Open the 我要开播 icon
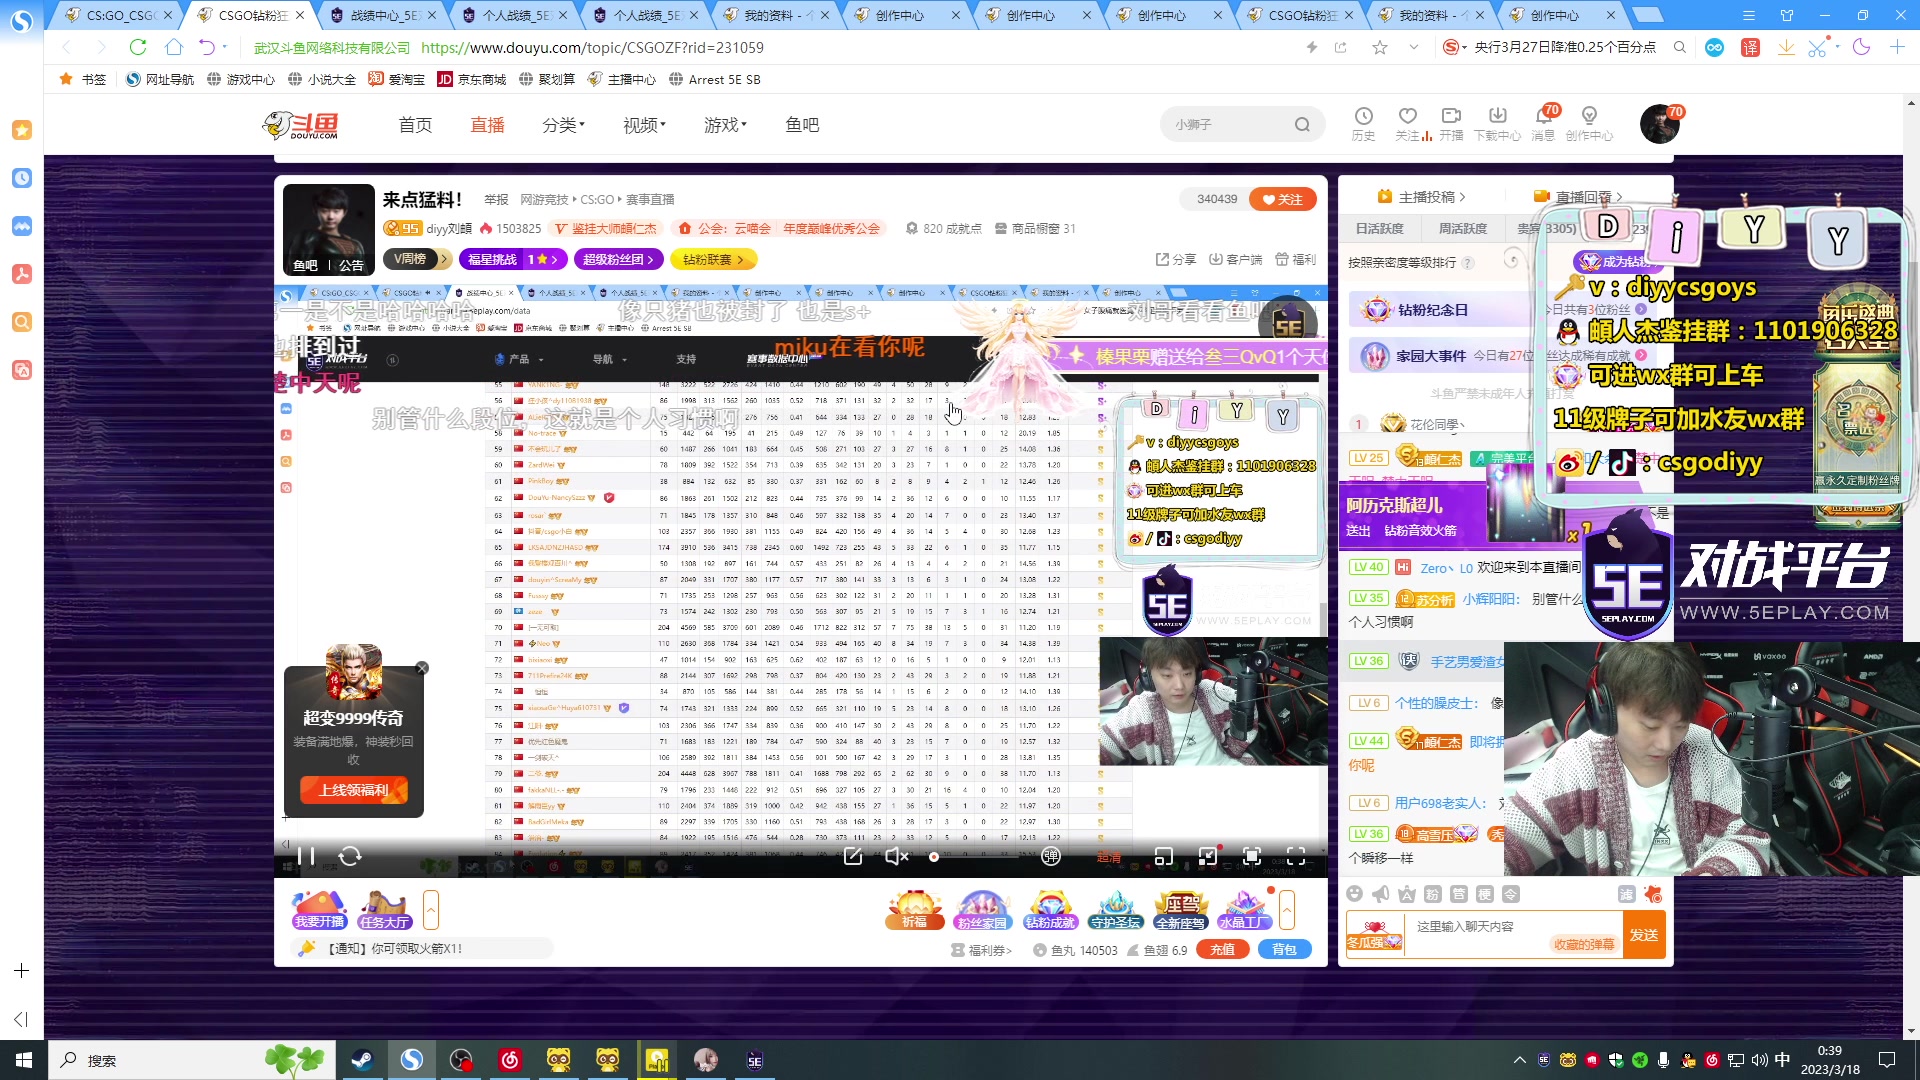 click(x=319, y=910)
